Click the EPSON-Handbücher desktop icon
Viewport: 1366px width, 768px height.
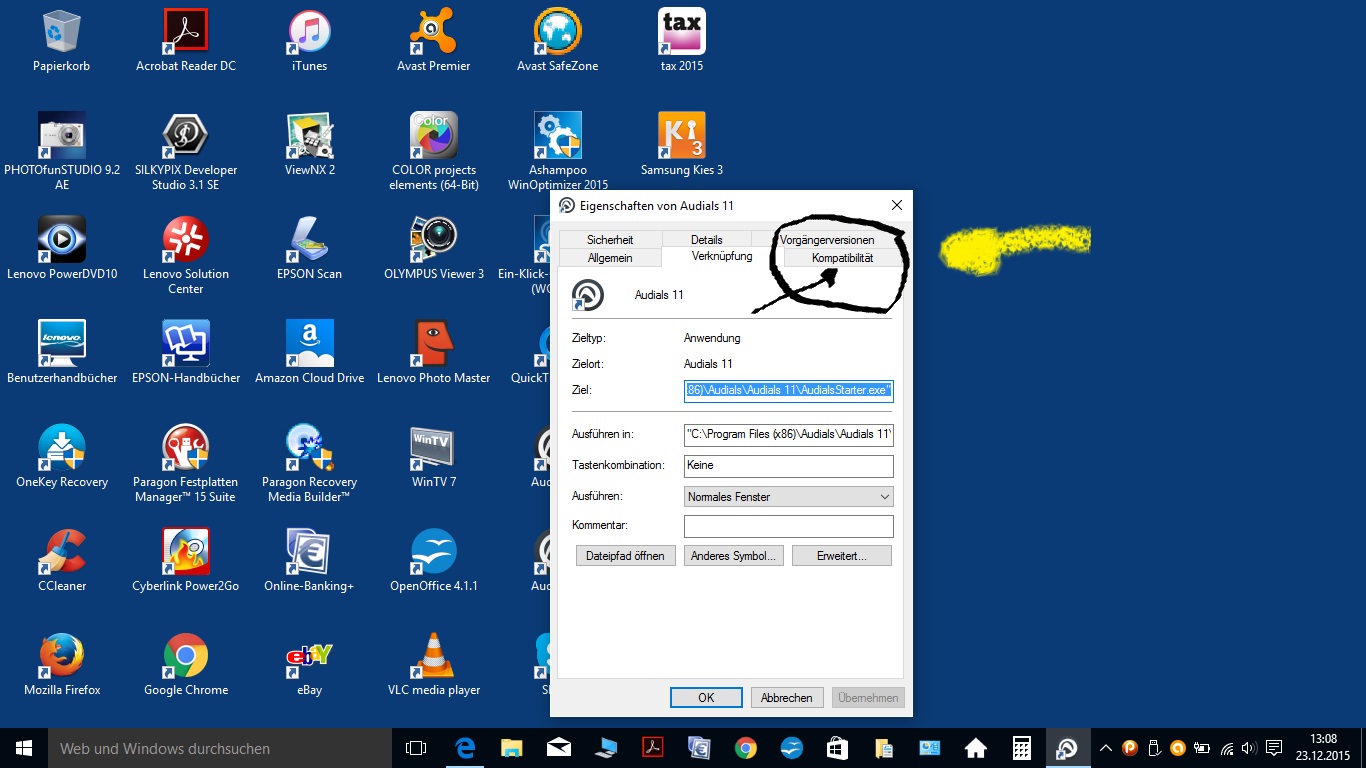coord(186,353)
